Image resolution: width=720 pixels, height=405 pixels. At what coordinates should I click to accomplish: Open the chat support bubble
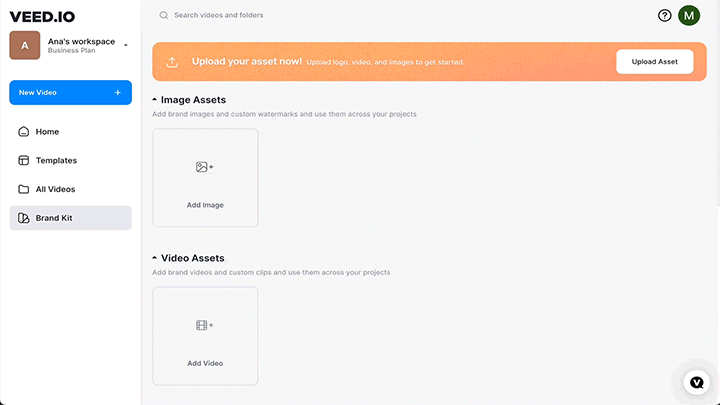tap(697, 382)
